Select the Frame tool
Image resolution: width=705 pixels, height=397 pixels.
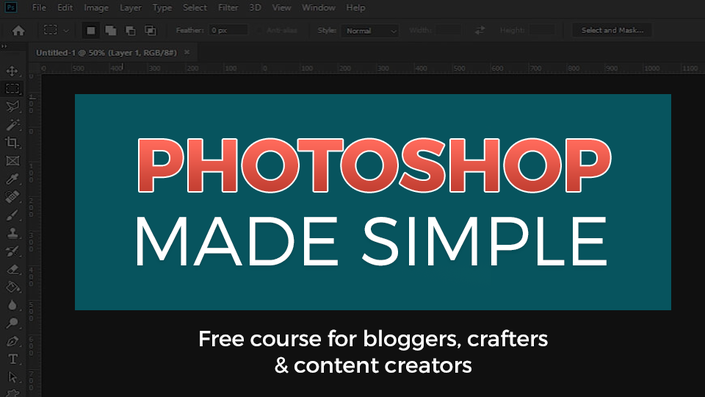[x=12, y=161]
